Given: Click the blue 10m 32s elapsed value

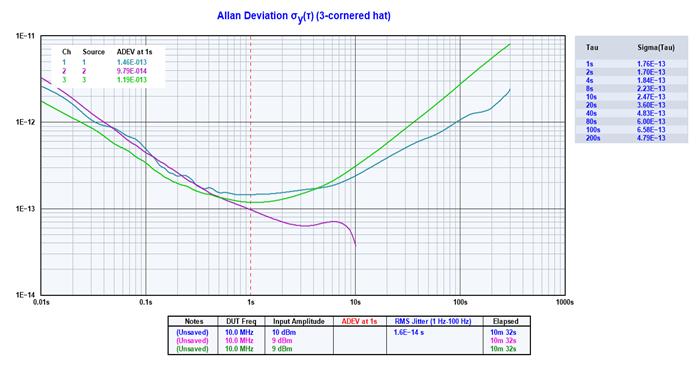Looking at the screenshot, I should tap(503, 332).
